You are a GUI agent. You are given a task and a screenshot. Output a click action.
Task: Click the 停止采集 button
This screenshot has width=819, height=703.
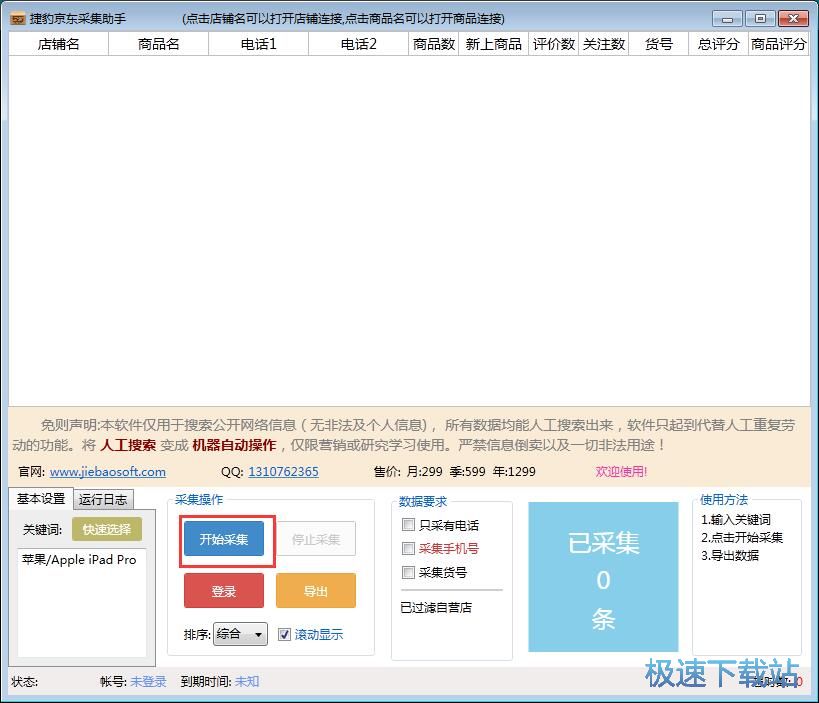click(x=315, y=539)
